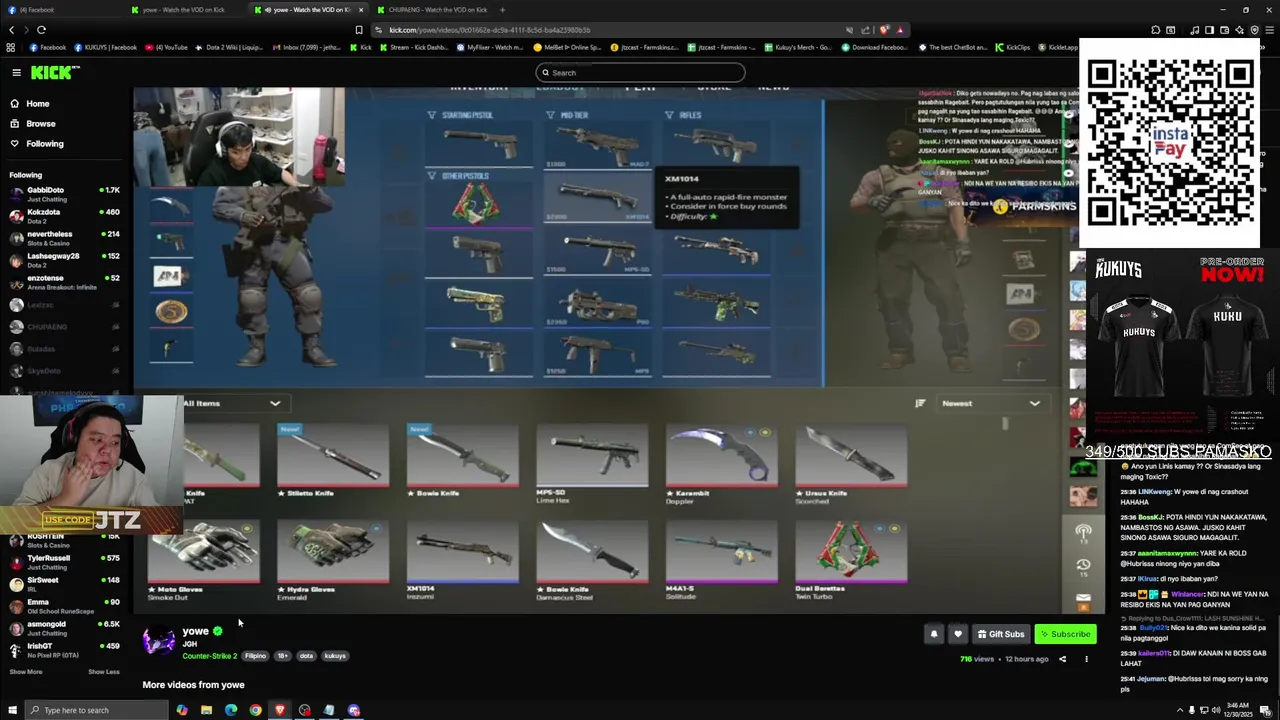Open File Explorer from the taskbar

206,710
